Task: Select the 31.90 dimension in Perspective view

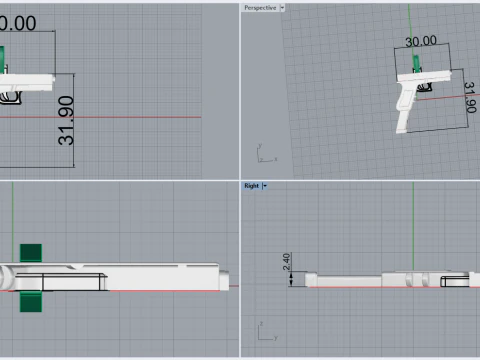Action: pyautogui.click(x=470, y=97)
